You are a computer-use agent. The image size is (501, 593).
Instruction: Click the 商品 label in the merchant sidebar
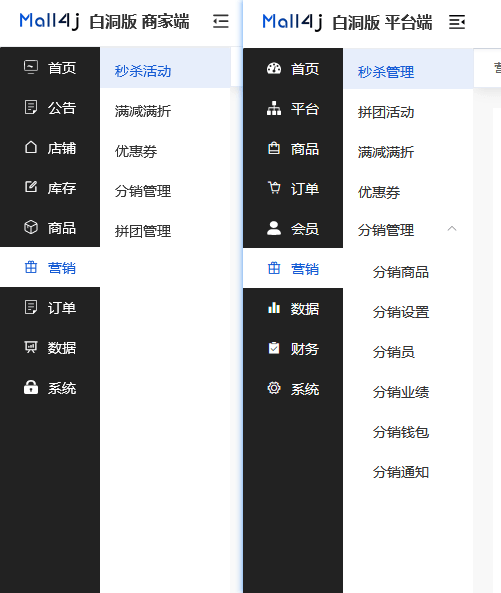pyautogui.click(x=62, y=228)
